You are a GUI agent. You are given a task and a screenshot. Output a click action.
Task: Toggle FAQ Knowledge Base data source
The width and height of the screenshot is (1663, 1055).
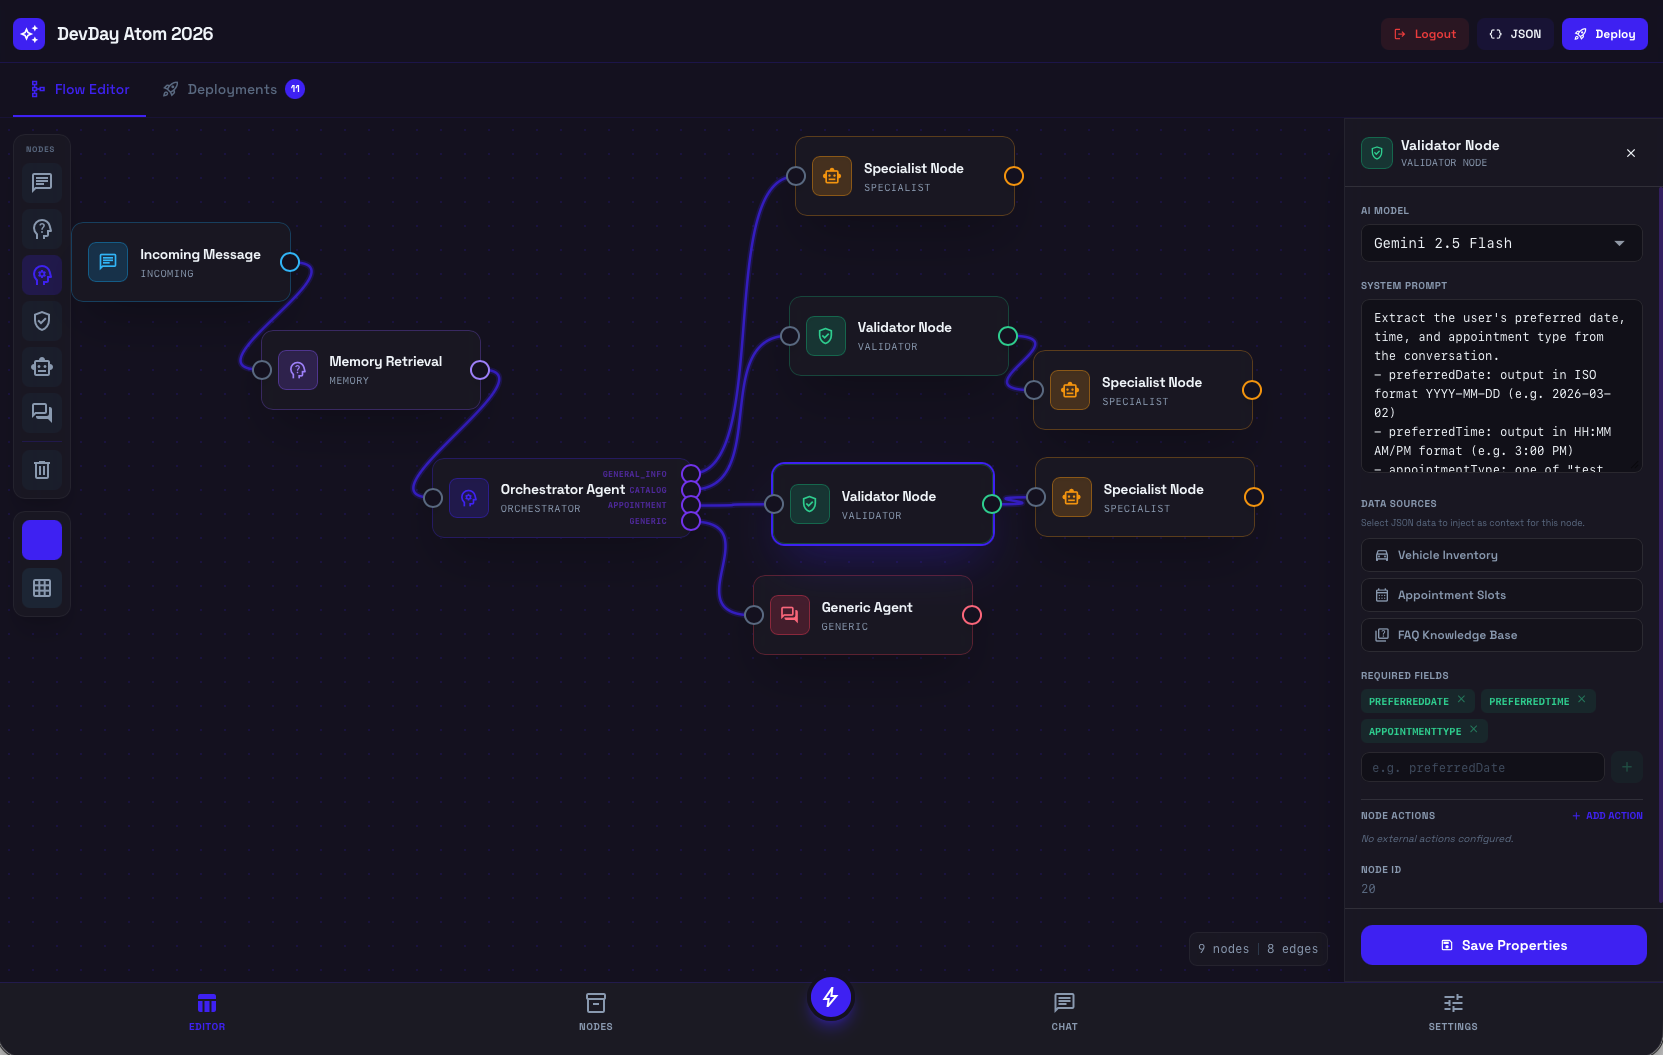coord(1501,635)
